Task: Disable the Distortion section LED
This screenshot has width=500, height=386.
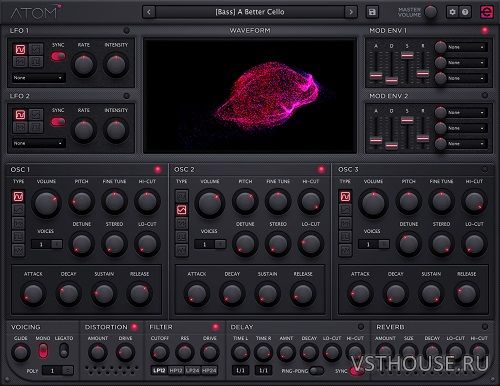Action: point(134,327)
